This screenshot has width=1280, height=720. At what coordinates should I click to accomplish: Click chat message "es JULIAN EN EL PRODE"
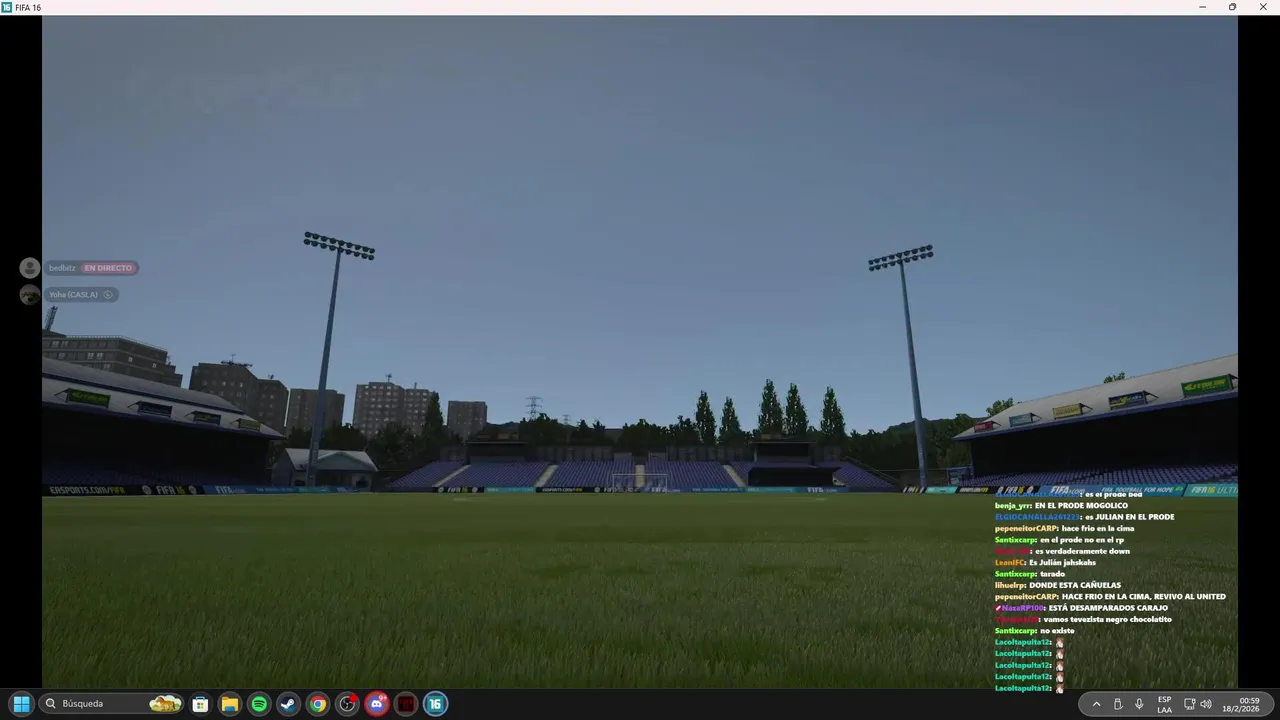[x=1129, y=517]
